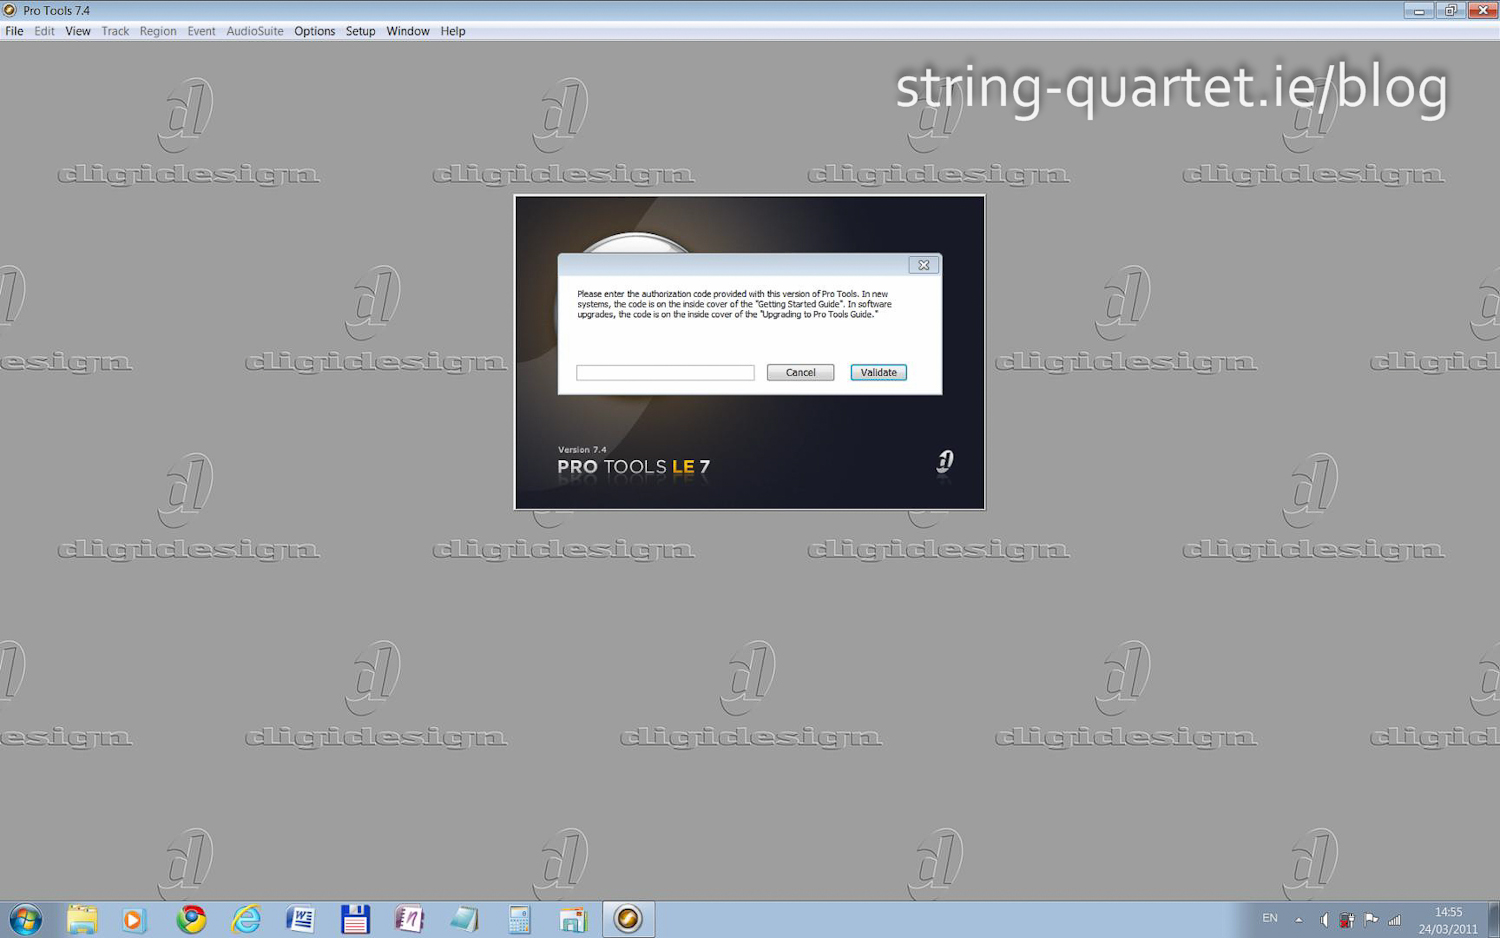
Task: Open the Track menu
Action: coord(115,31)
